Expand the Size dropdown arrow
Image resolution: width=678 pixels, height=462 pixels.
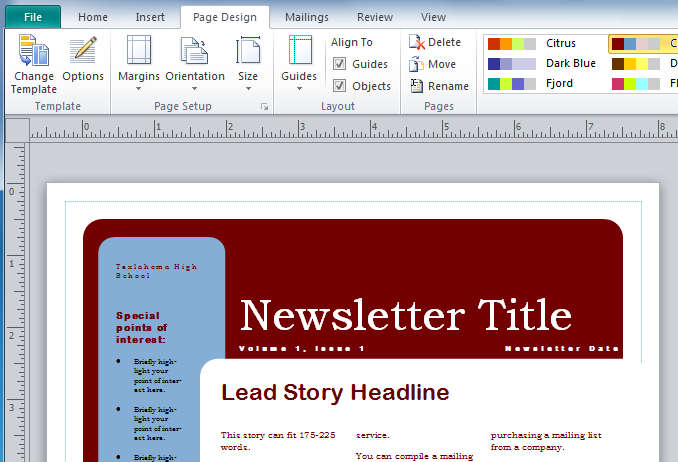click(248, 88)
